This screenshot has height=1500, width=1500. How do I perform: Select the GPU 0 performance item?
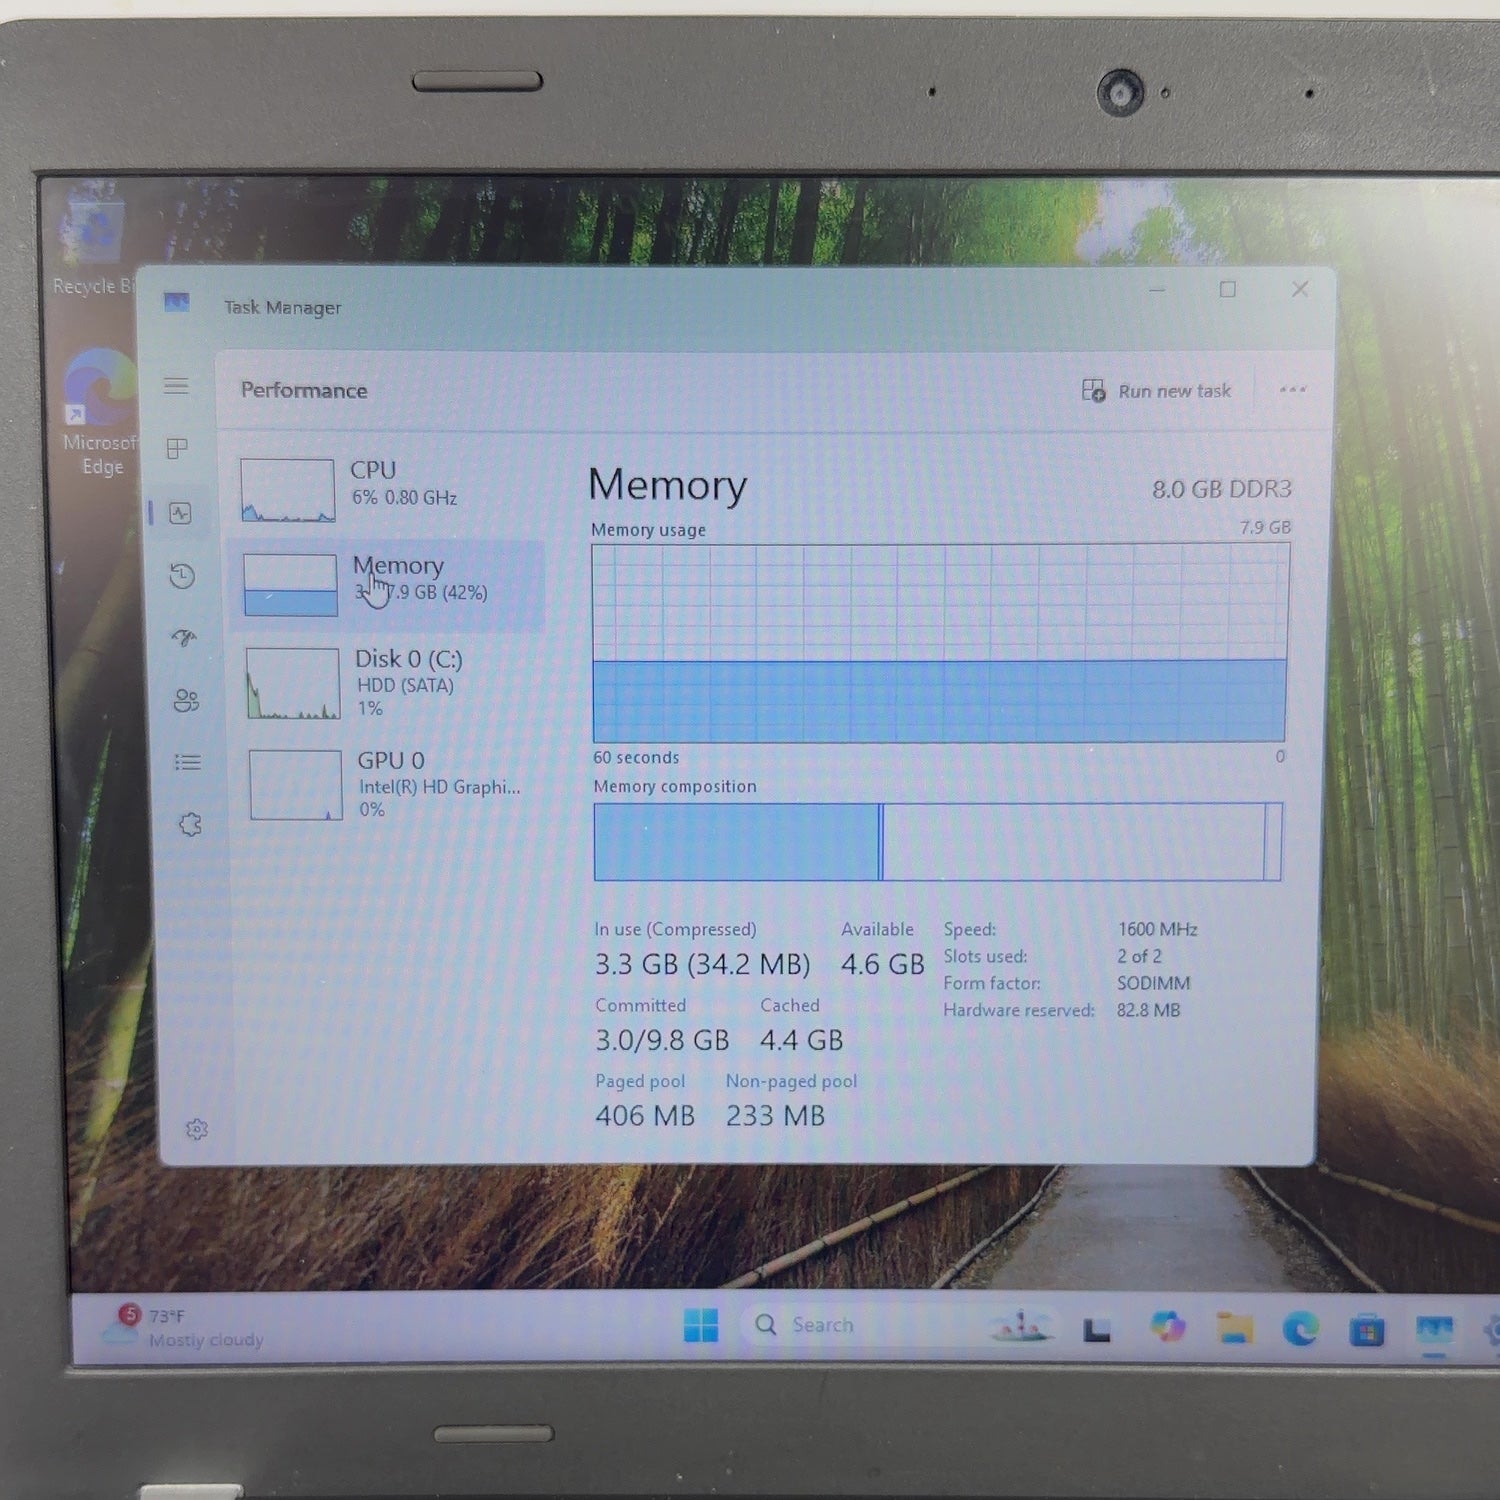pyautogui.click(x=390, y=785)
